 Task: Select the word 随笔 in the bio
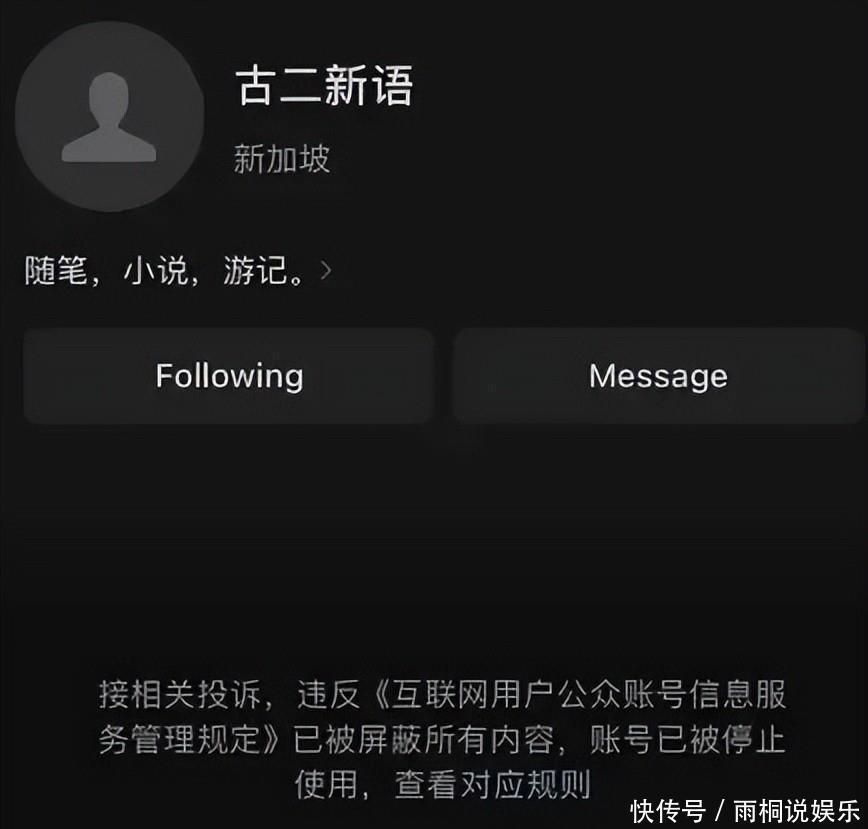pos(56,271)
